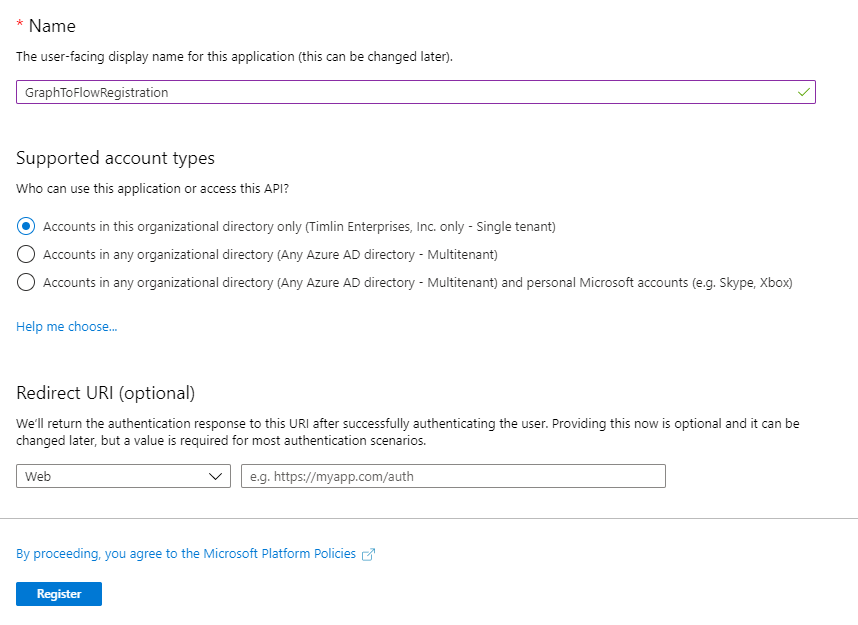The height and width of the screenshot is (625, 858).
Task: Click the green checkmark in Name field
Action: (x=803, y=92)
